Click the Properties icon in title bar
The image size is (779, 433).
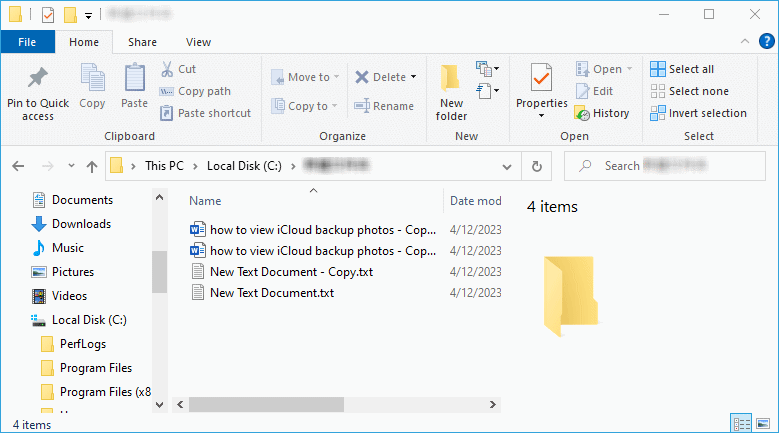coord(48,15)
